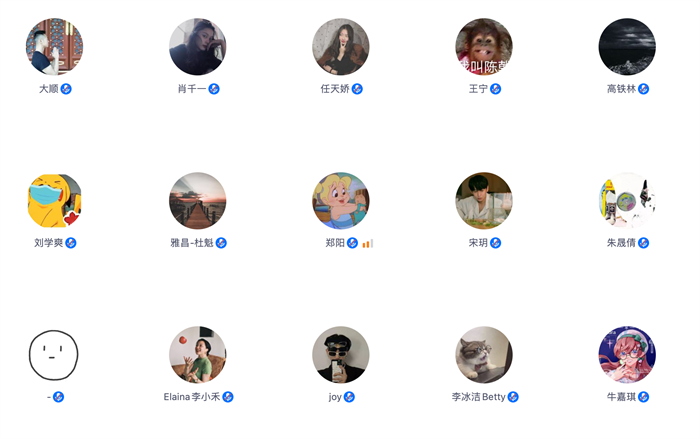Image resolution: width=700 pixels, height=439 pixels.
Task: Select the orangutan avatar of 王宁
Action: (484, 46)
